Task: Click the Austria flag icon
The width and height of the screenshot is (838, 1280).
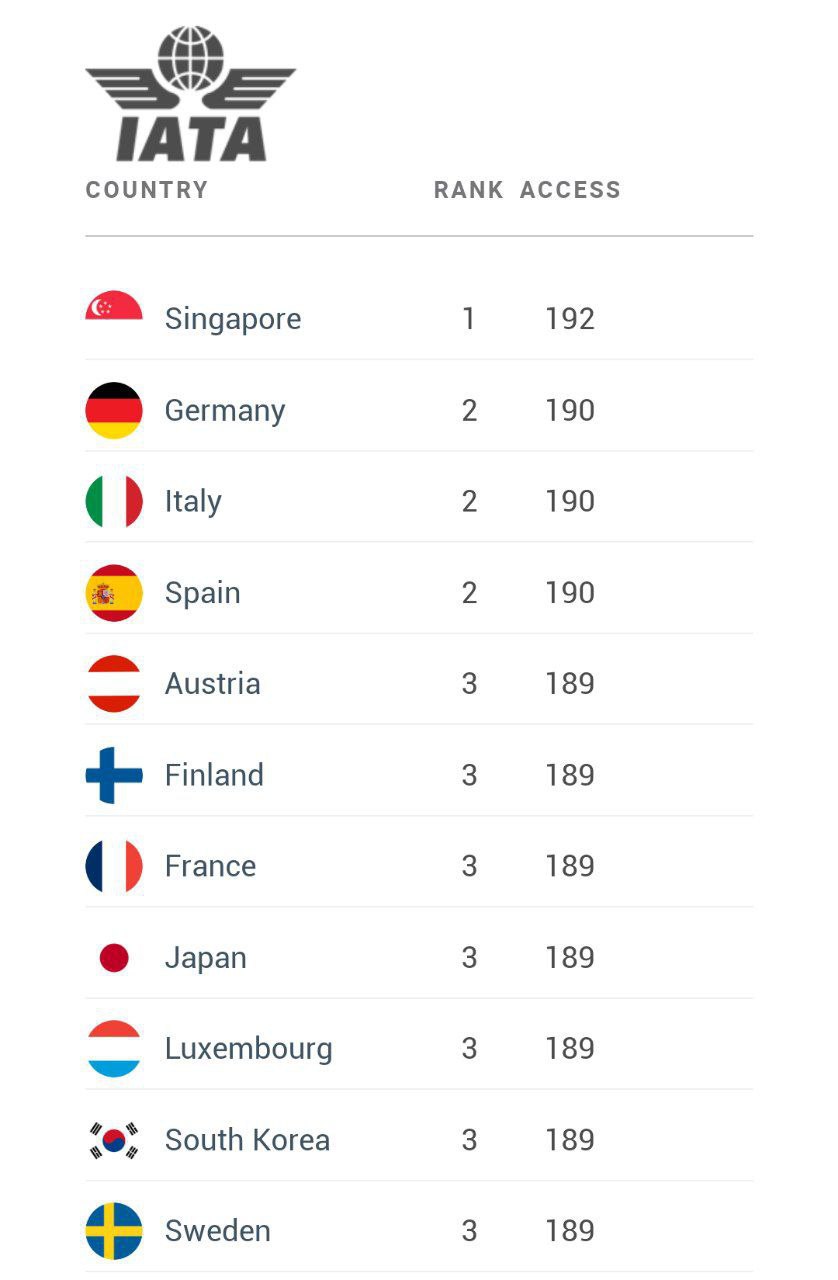Action: [114, 684]
